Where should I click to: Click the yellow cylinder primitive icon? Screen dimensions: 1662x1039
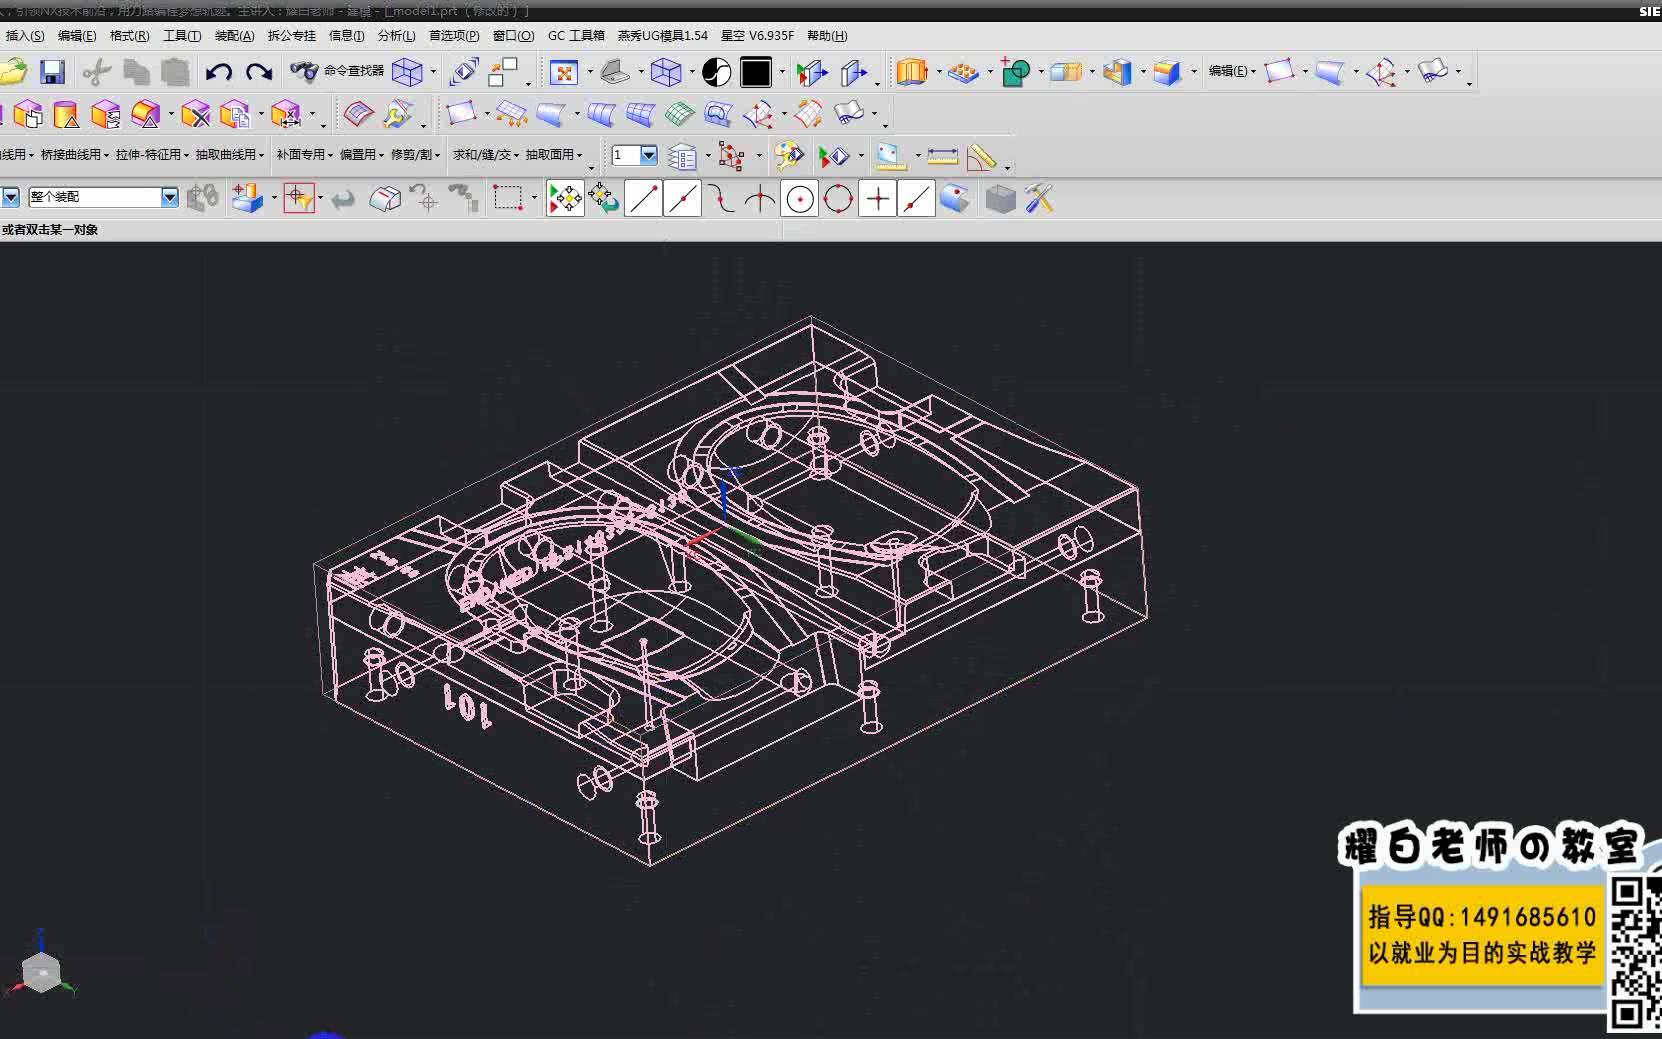click(66, 115)
